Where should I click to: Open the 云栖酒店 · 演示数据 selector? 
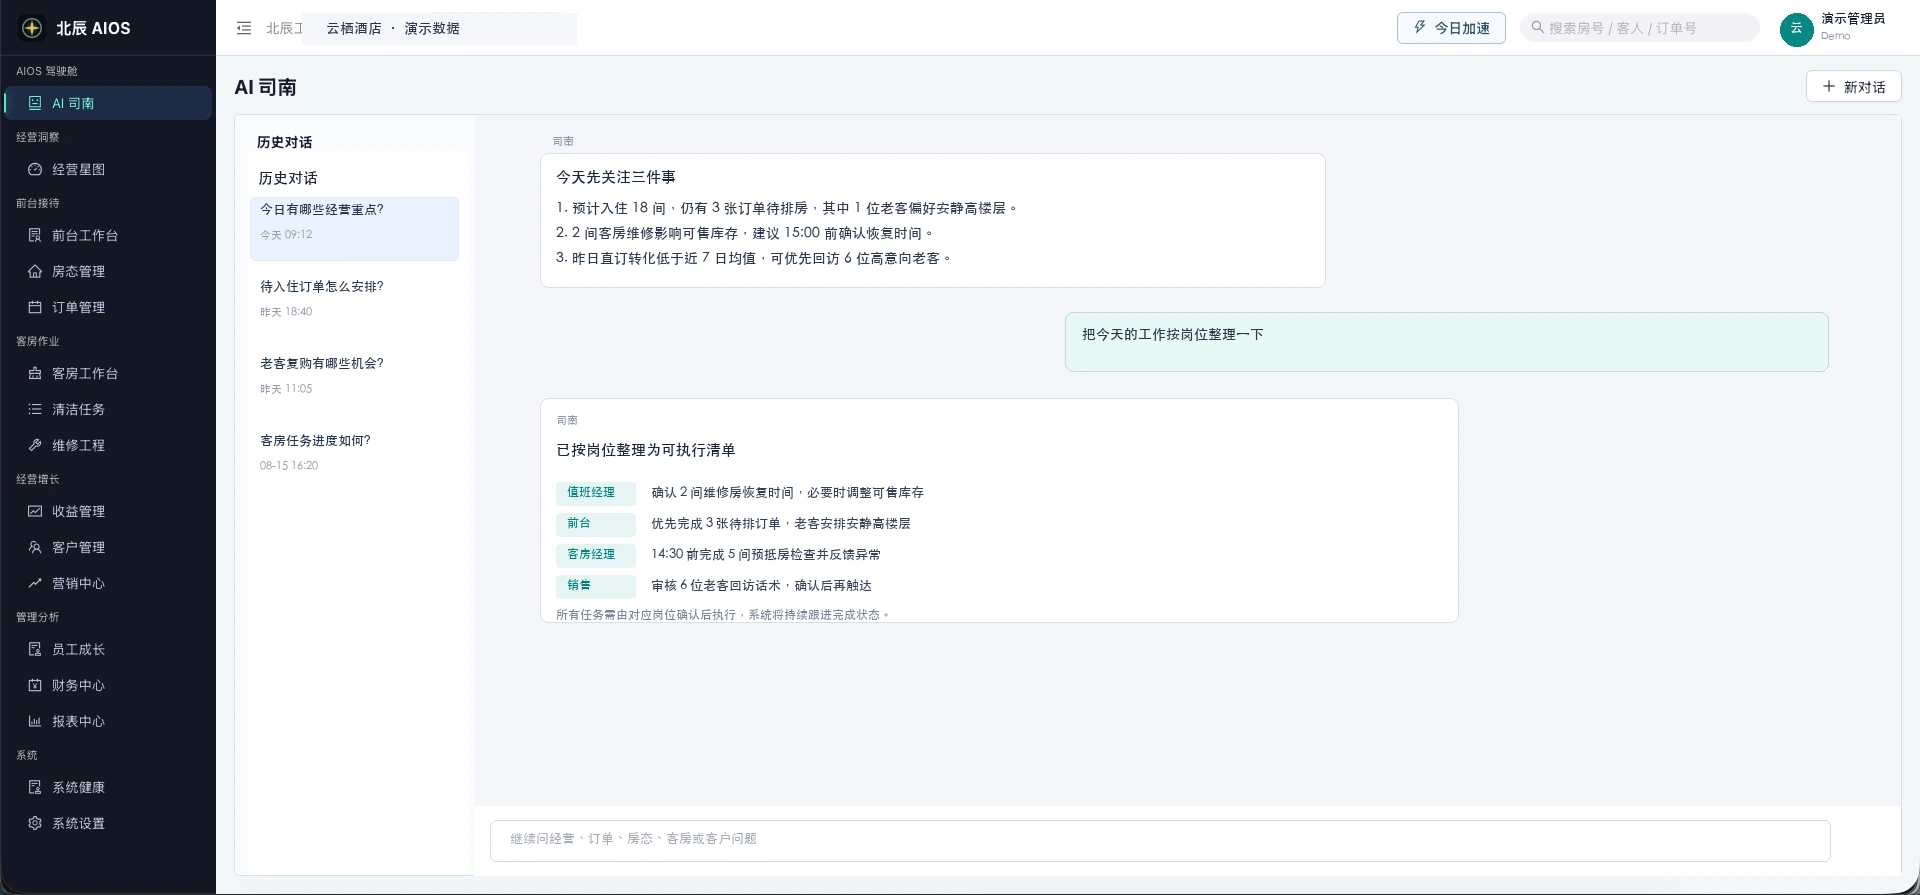(440, 28)
